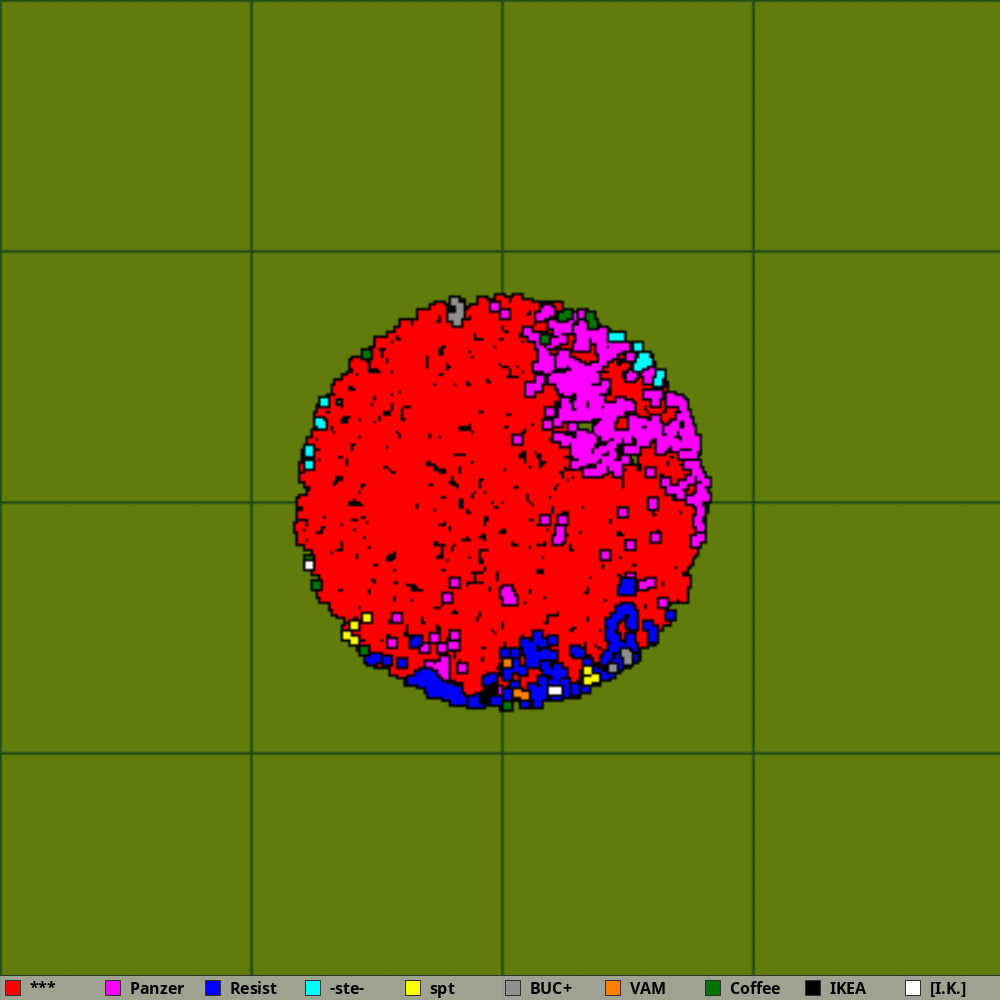Click the BUC+ label in the legend
Screen dimensions: 1000x1000
click(551, 988)
